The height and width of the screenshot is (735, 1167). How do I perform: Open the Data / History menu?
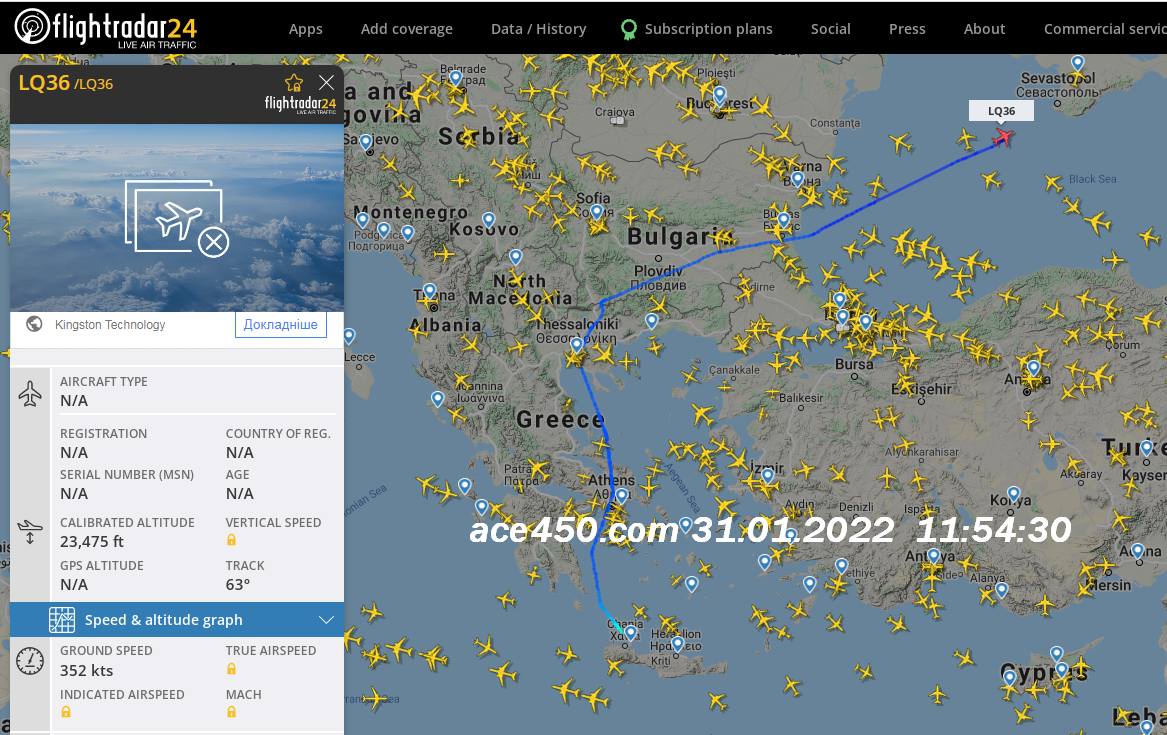pyautogui.click(x=538, y=29)
